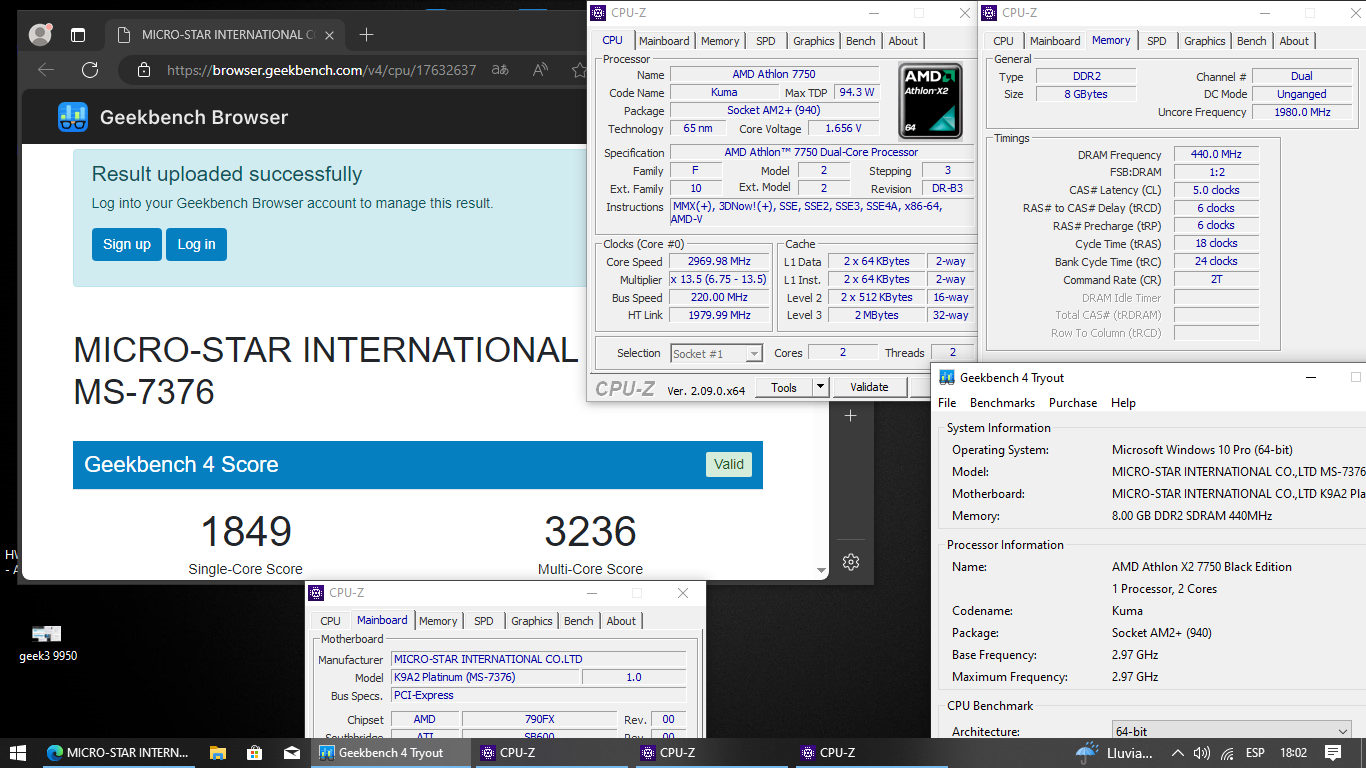Open Microsoft Store from the taskbar
The height and width of the screenshot is (768, 1366).
[x=254, y=753]
